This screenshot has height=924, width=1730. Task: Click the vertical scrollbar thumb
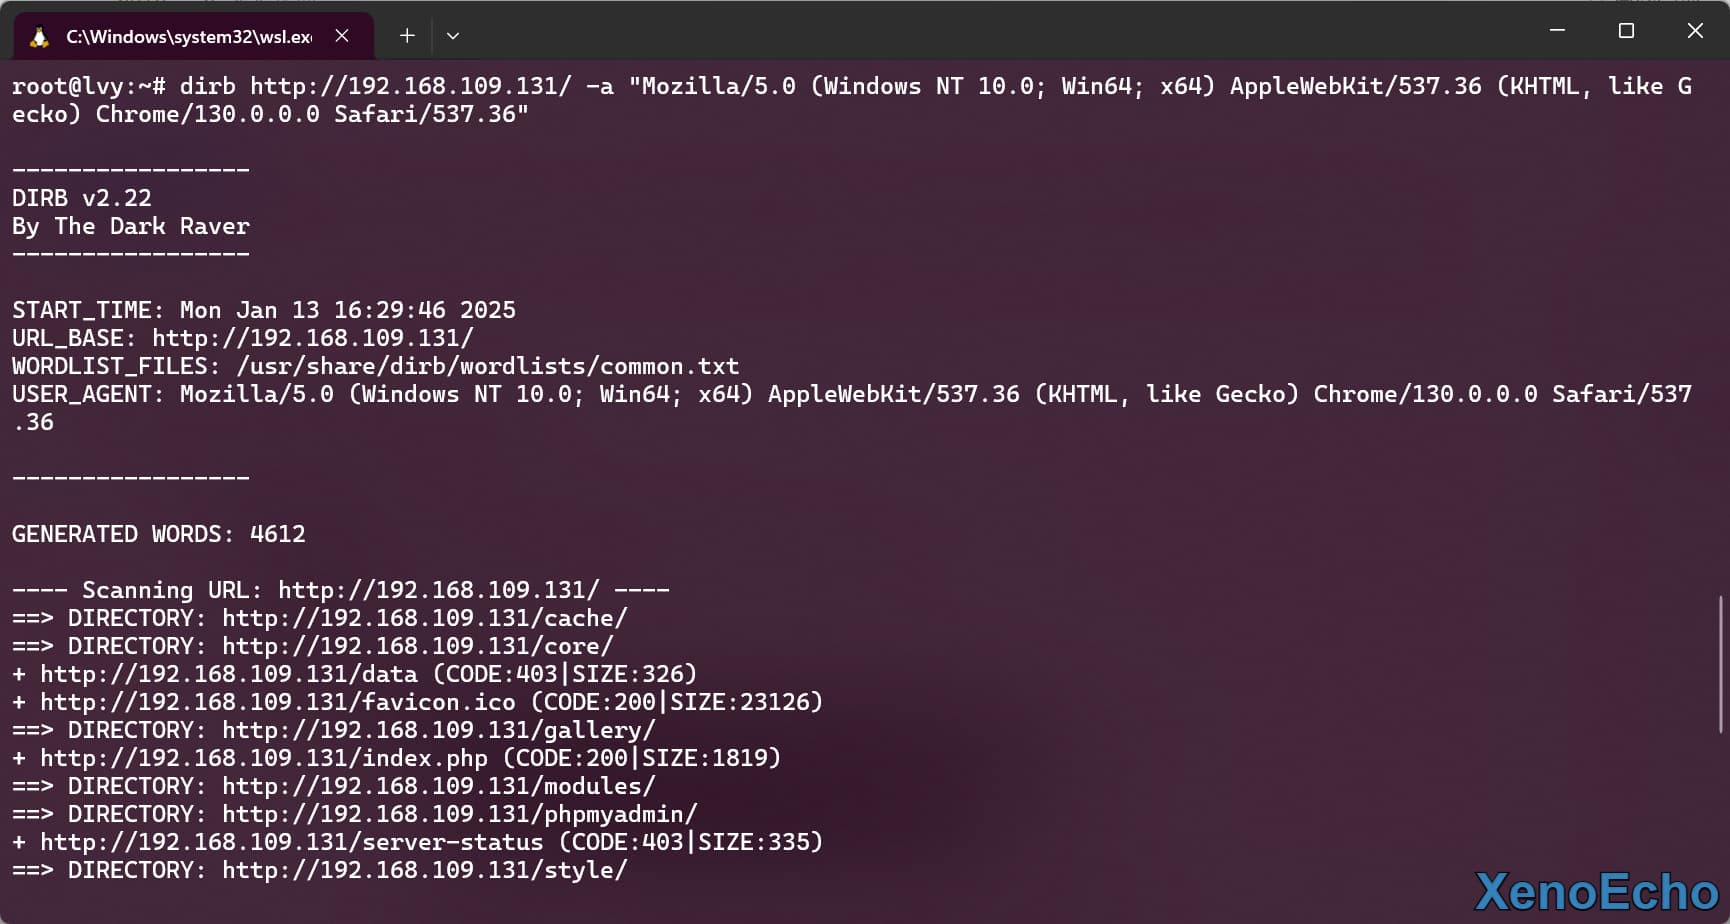[1721, 664]
